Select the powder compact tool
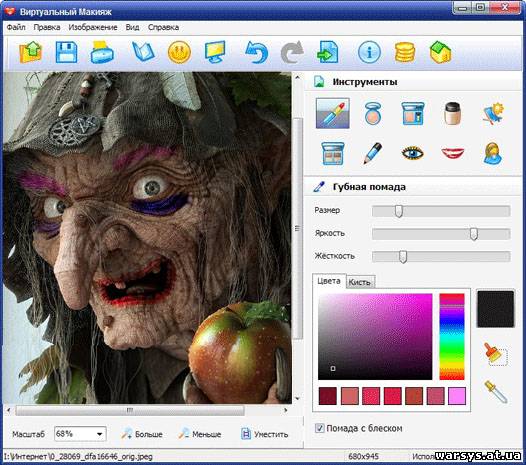This screenshot has width=526, height=465. click(372, 113)
